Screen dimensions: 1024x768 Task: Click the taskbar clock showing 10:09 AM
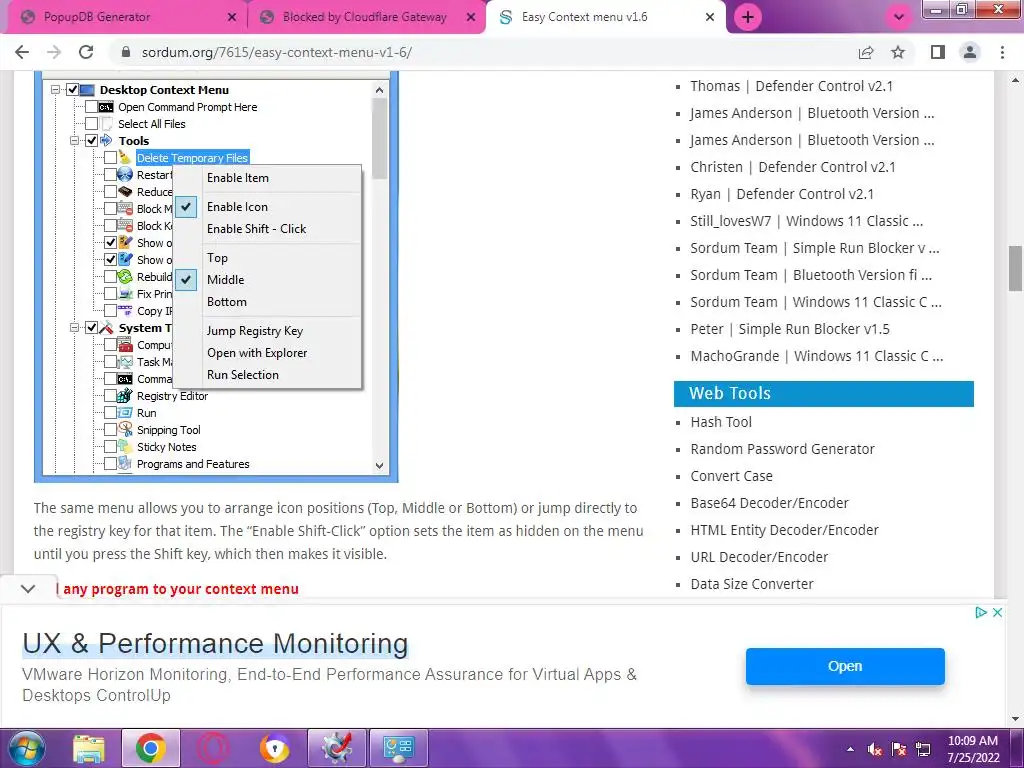click(973, 749)
